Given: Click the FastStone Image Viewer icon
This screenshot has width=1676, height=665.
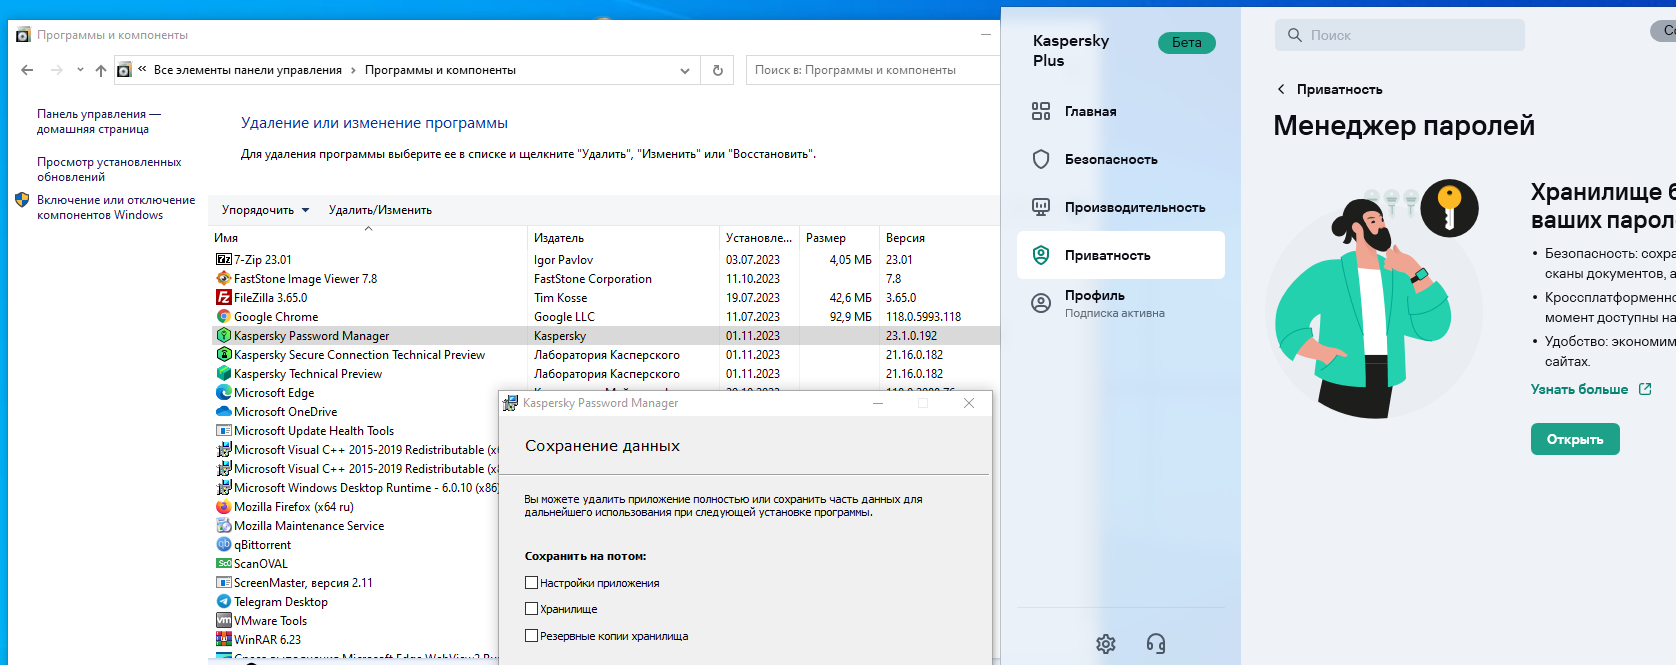Looking at the screenshot, I should click(224, 279).
